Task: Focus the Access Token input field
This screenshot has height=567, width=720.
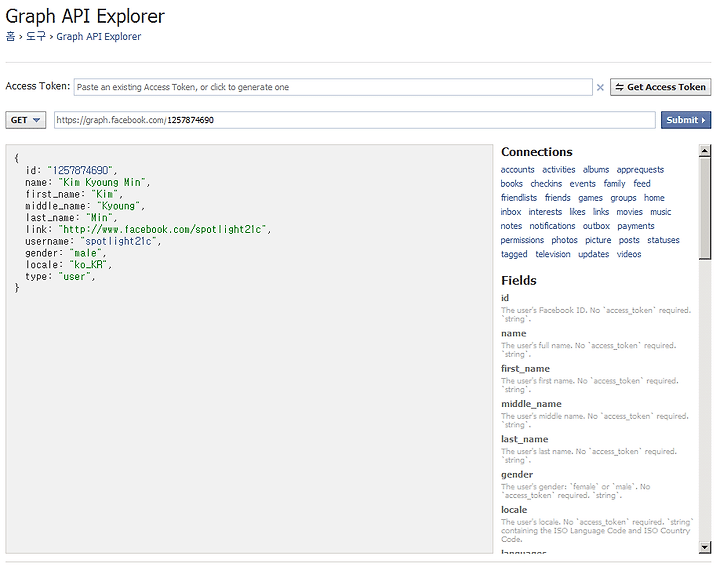Action: coord(333,87)
